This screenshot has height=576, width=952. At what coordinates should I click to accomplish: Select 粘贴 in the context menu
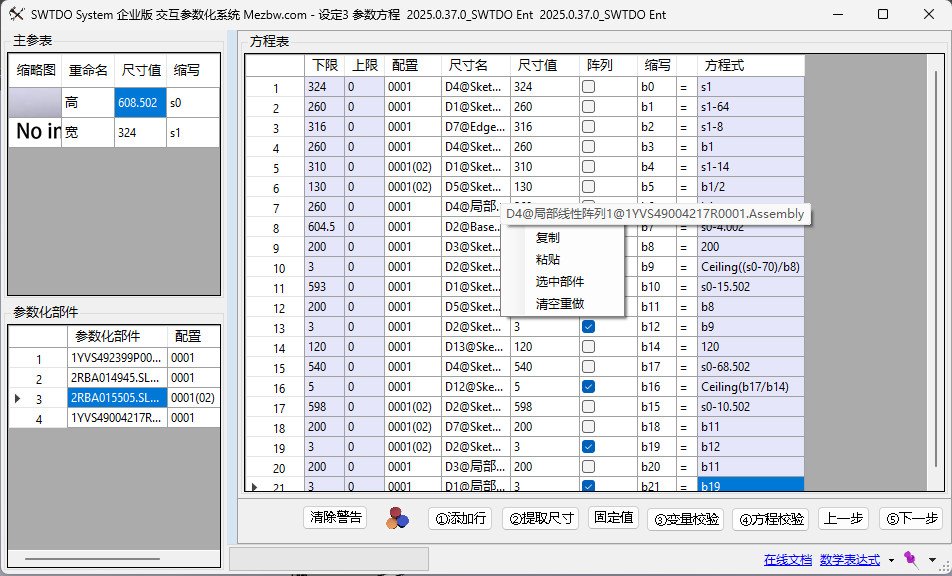pos(548,260)
